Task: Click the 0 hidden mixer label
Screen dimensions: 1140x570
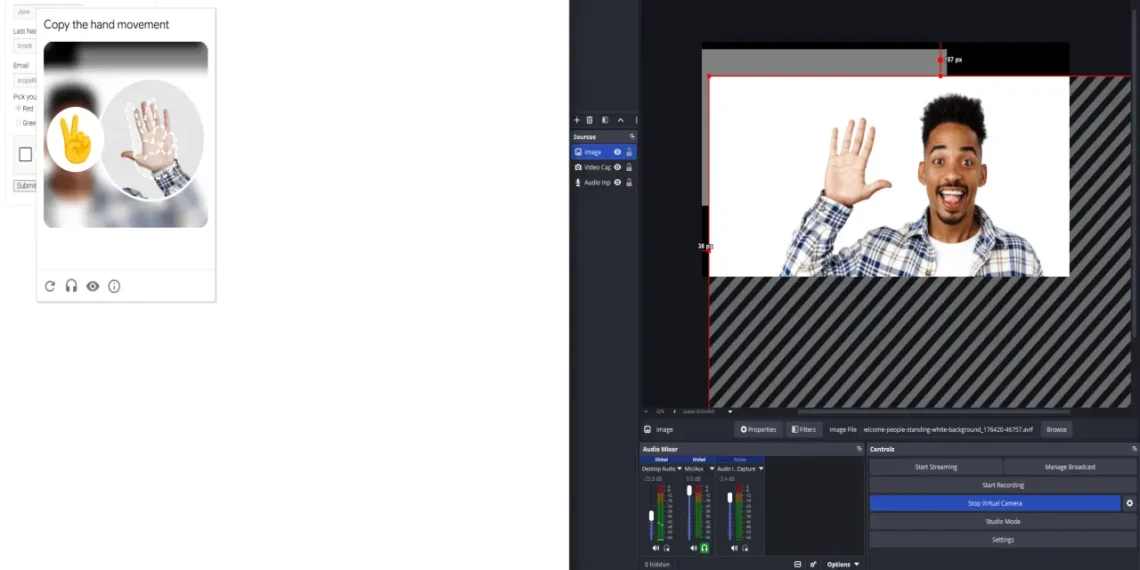Action: (x=657, y=564)
